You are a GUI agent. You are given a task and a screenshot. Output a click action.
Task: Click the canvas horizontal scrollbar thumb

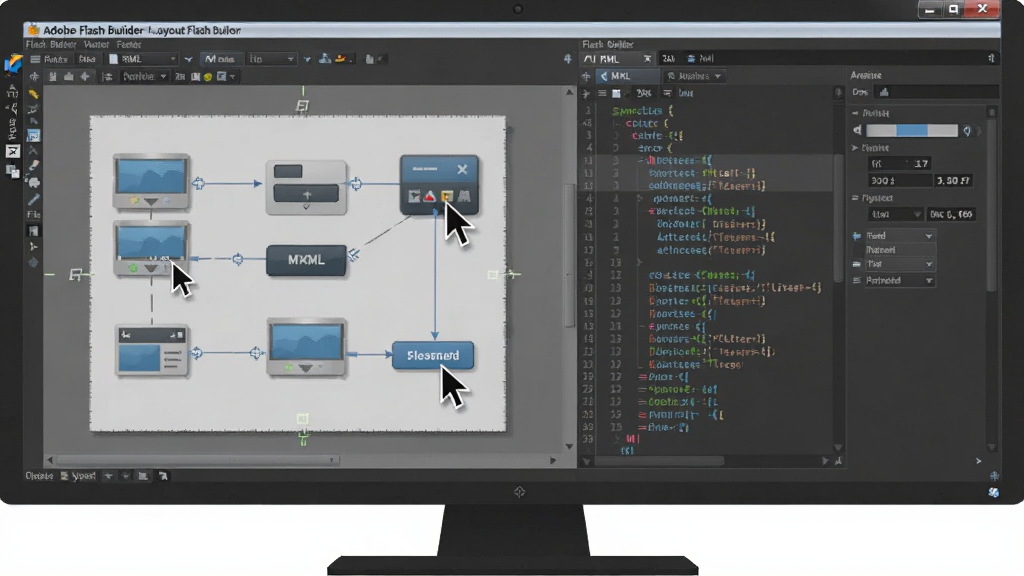pos(196,460)
